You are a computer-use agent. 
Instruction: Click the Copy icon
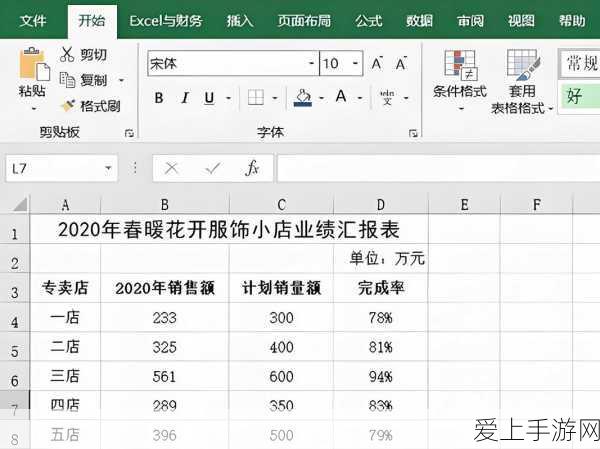point(67,80)
